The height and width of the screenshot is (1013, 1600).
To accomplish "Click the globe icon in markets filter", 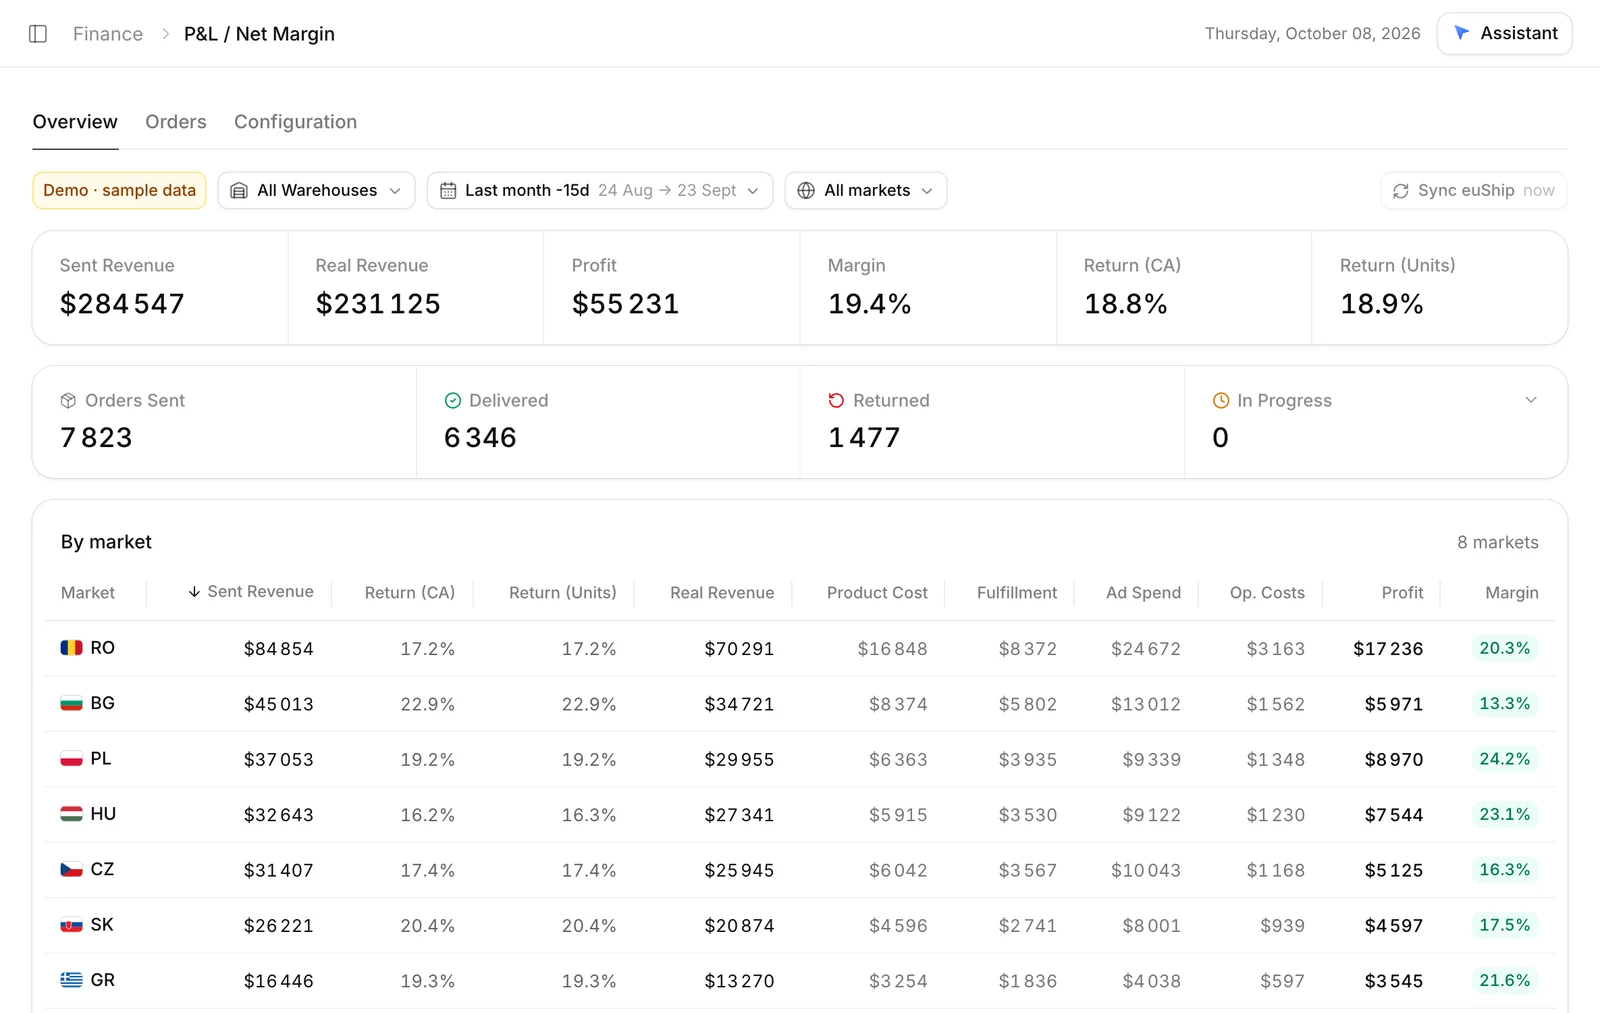I will pyautogui.click(x=806, y=191).
